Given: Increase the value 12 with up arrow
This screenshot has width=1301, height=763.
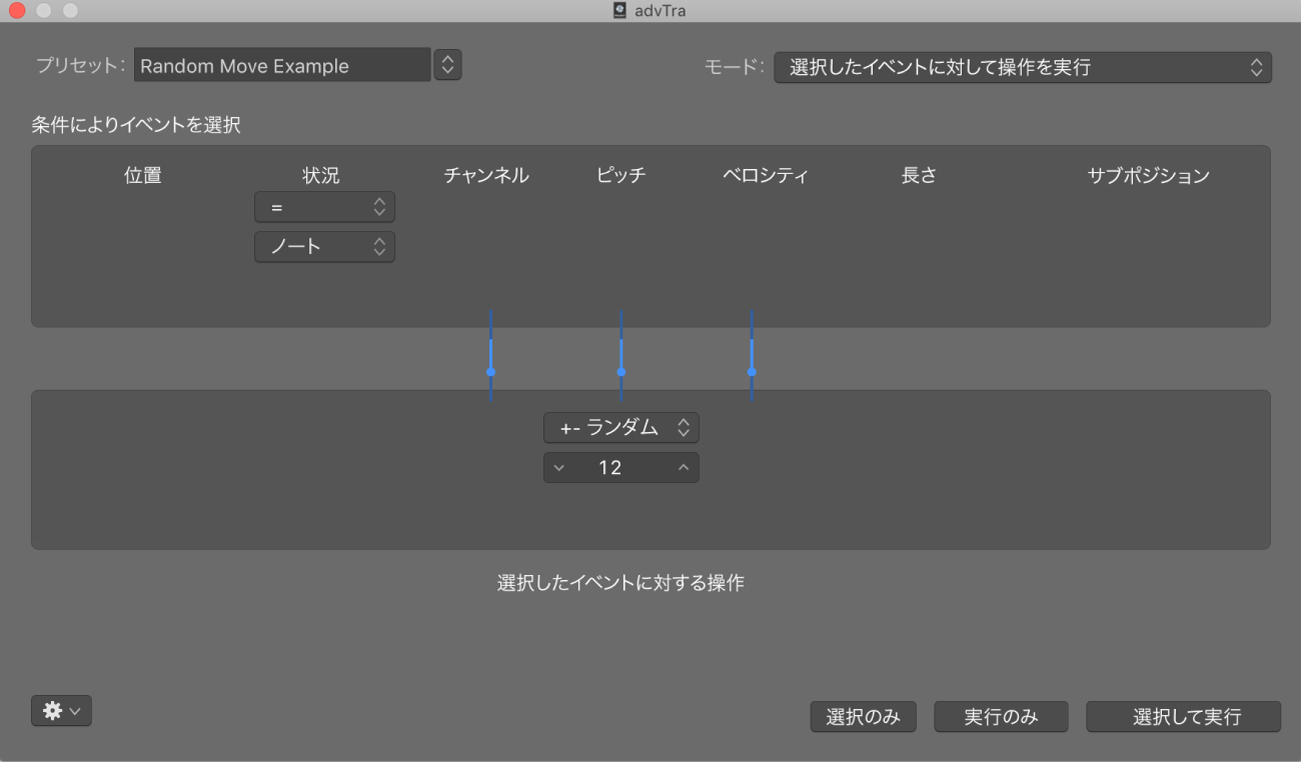Looking at the screenshot, I should click(x=684, y=468).
